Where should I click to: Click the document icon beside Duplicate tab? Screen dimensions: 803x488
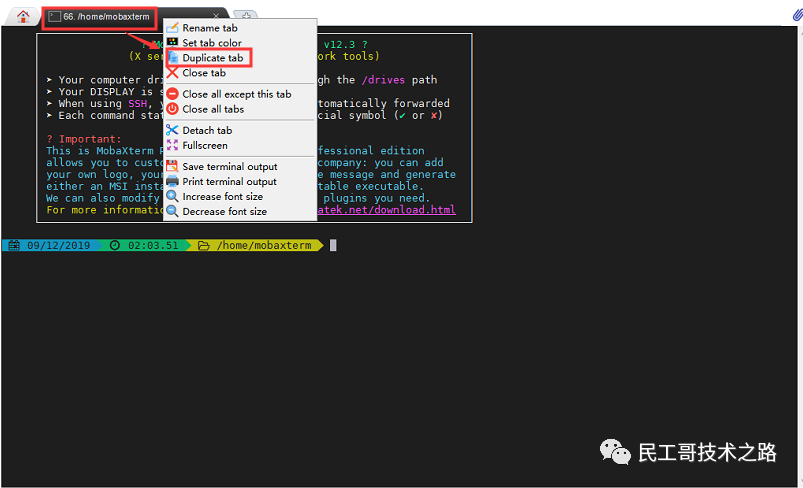point(173,58)
